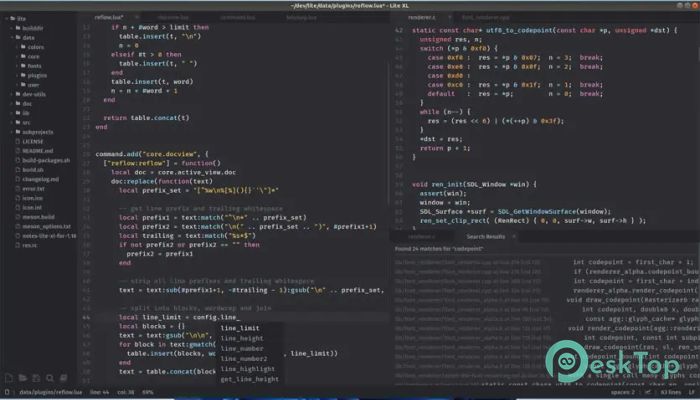Screen dimensions: 700x400
Task: Open the core folder in tree
Action: click(x=33, y=56)
